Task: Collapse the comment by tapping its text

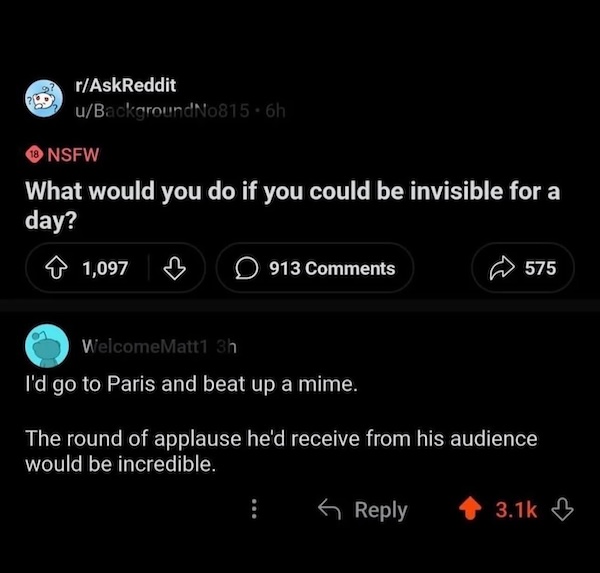Action: 281,424
